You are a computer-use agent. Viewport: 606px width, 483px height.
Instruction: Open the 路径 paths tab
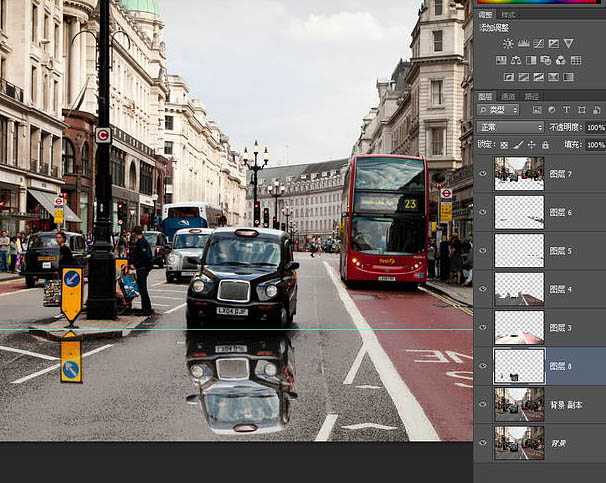[x=532, y=96]
